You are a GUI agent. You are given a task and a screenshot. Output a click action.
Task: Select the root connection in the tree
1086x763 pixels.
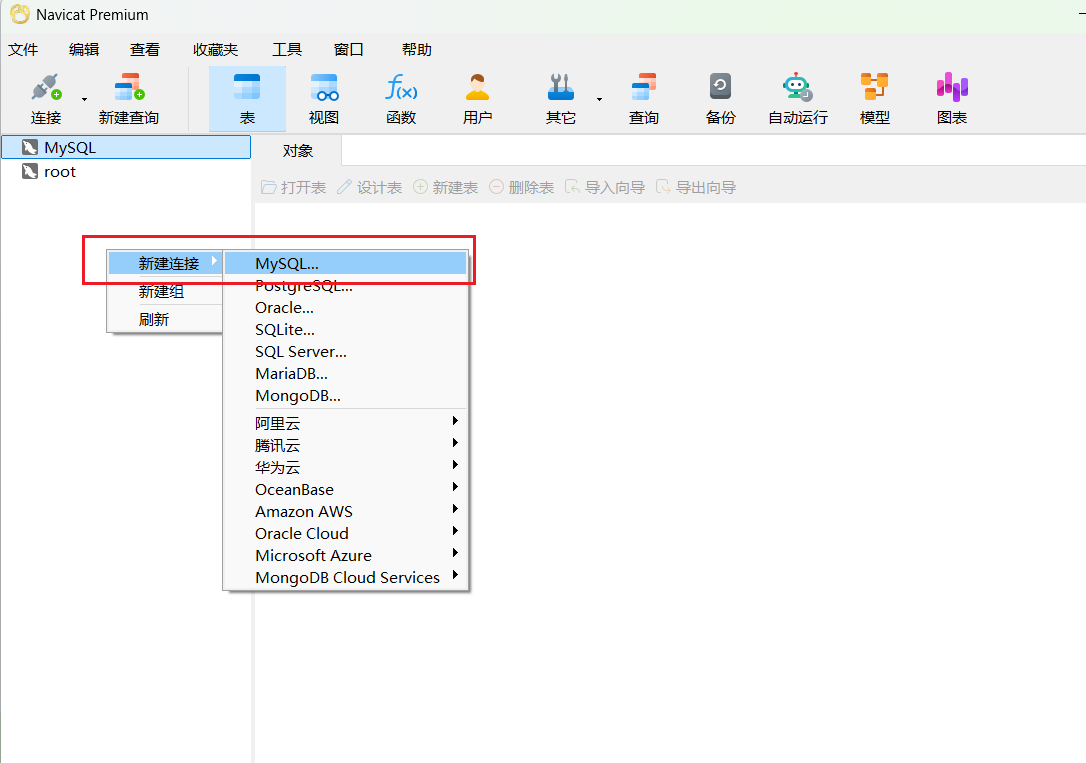[126, 172]
